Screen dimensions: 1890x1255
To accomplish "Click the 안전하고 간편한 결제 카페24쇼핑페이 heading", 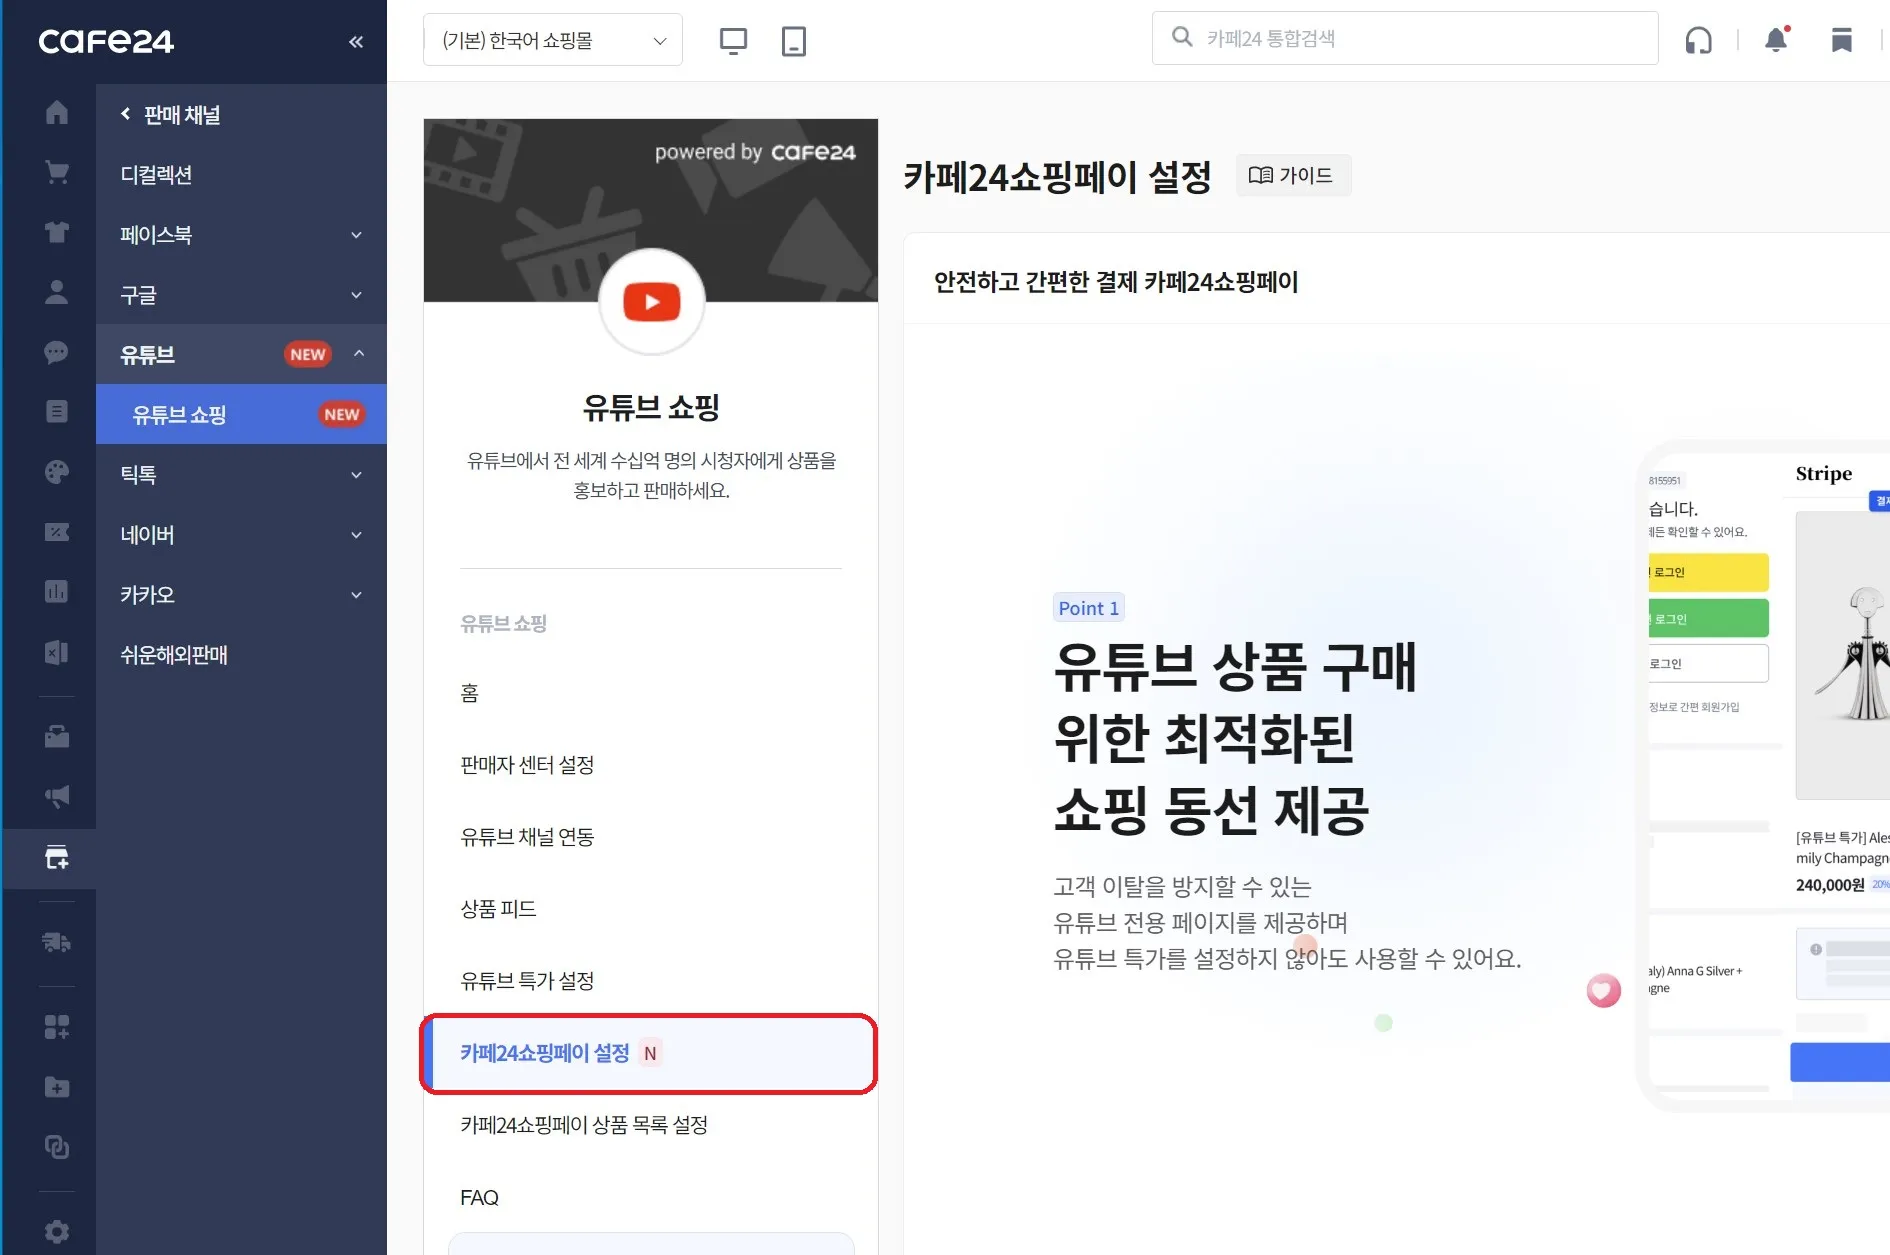I will coord(1116,282).
